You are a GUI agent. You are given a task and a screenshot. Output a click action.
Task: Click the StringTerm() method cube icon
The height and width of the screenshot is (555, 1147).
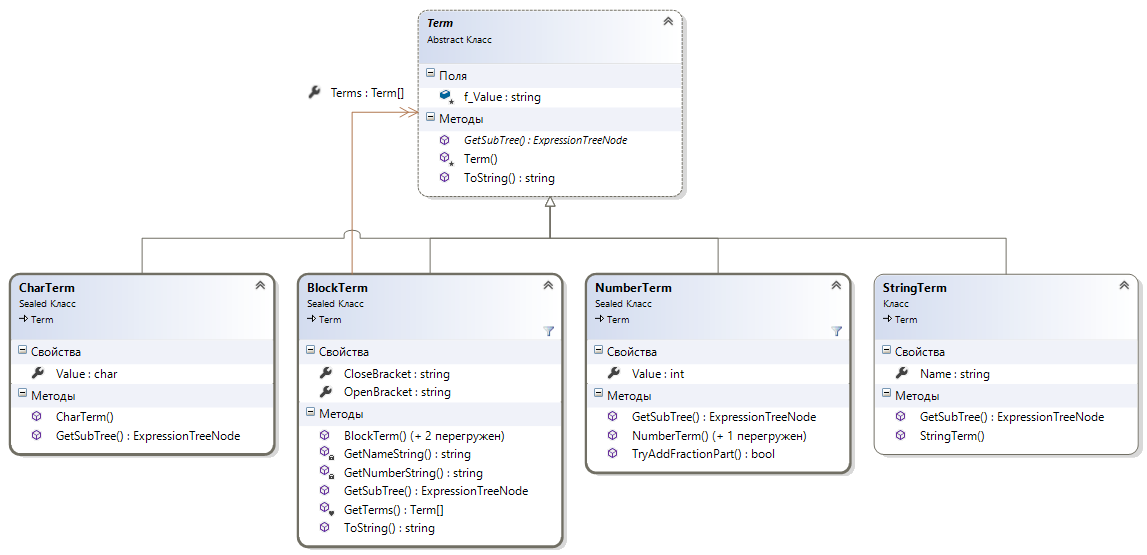point(901,435)
